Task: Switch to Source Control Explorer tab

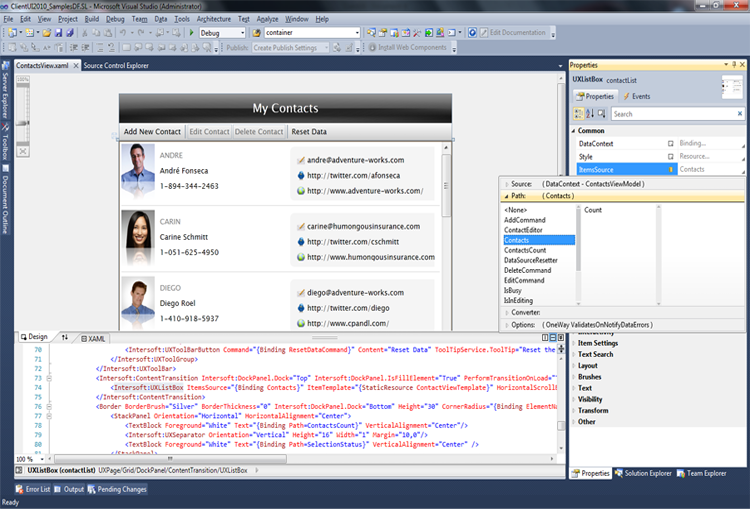Action: click(116, 66)
